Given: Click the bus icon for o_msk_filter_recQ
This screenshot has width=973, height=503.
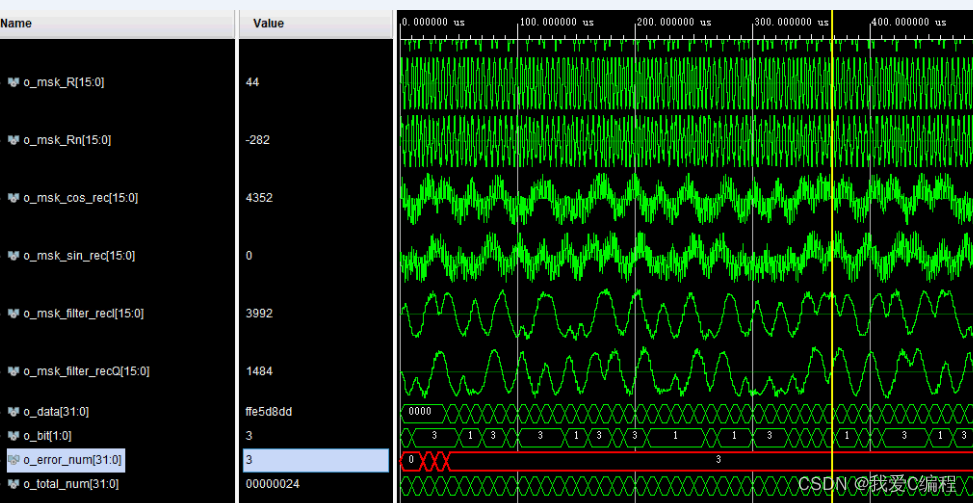Looking at the screenshot, I should tap(14, 372).
